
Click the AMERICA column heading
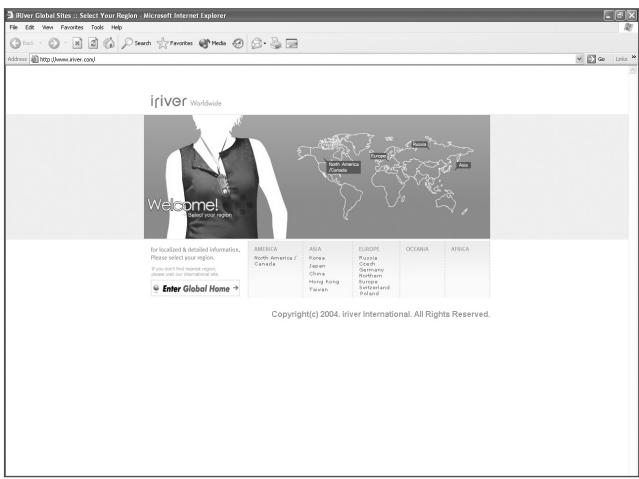[266, 249]
